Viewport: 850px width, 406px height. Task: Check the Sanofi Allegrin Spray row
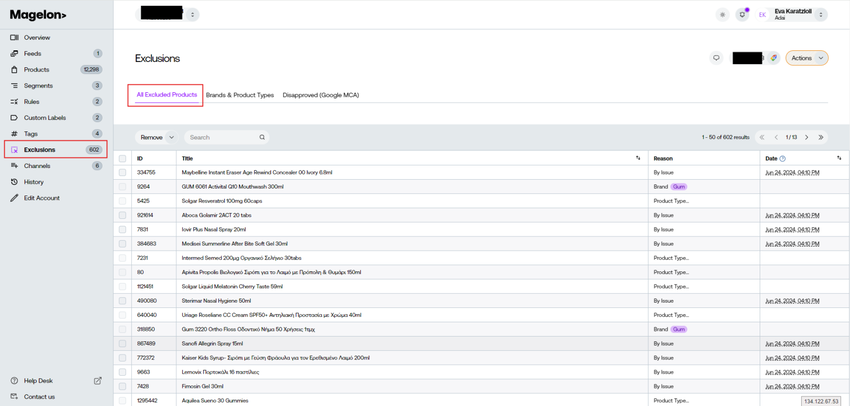click(123, 344)
